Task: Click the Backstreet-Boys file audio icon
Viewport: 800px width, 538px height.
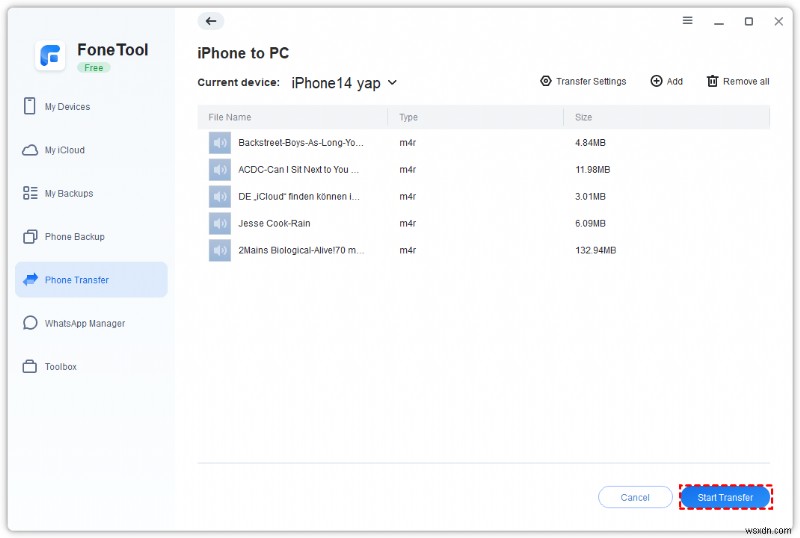Action: click(x=219, y=143)
